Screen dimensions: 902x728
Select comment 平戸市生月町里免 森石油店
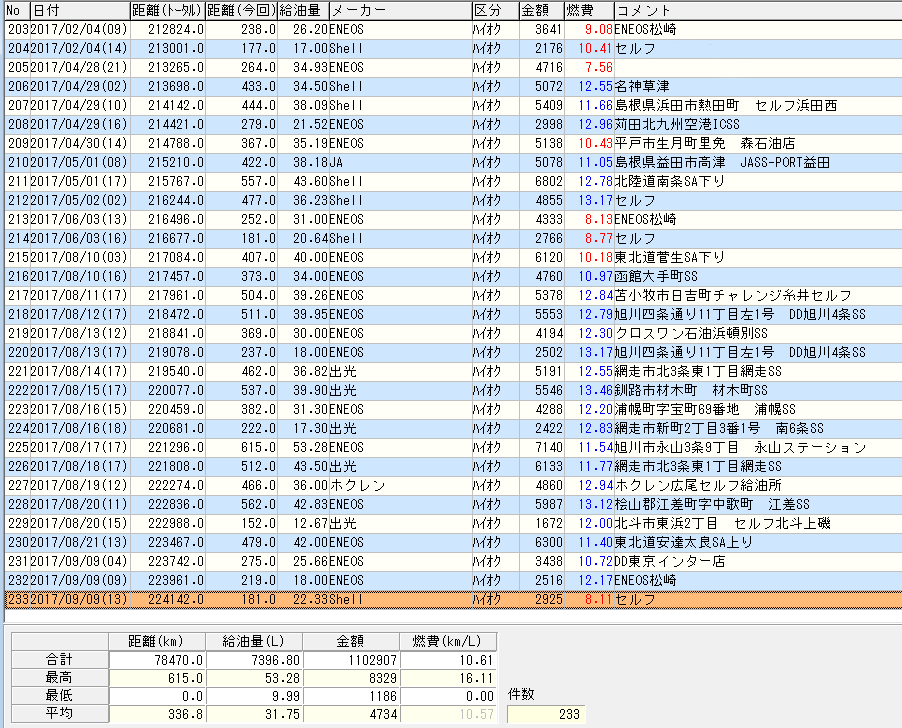[x=705, y=143]
